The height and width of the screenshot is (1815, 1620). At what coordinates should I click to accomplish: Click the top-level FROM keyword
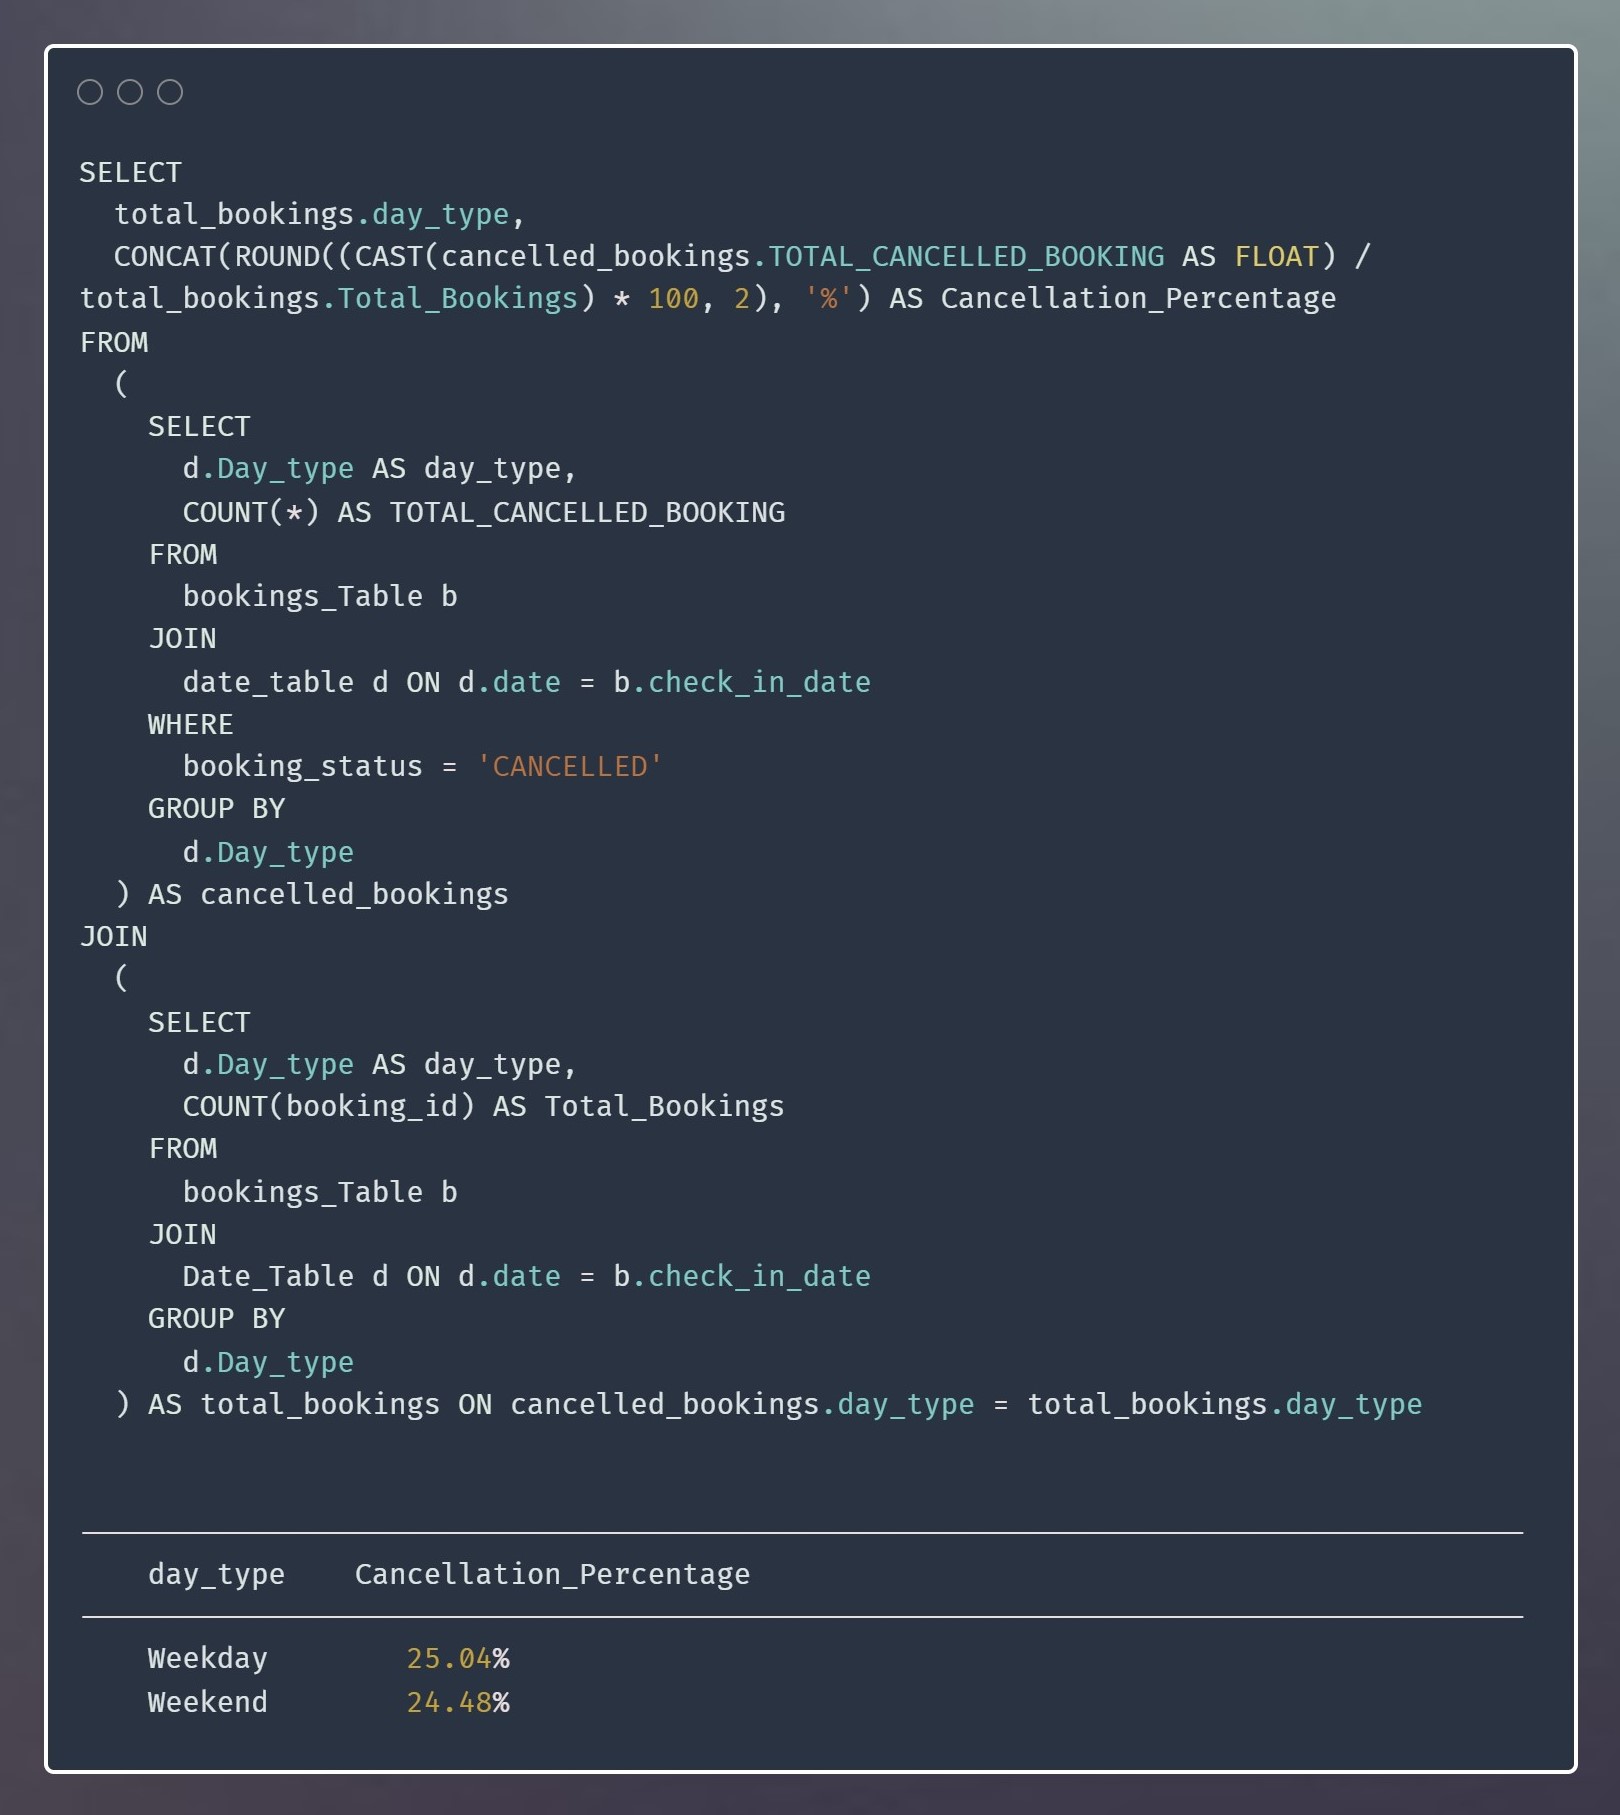click(114, 343)
